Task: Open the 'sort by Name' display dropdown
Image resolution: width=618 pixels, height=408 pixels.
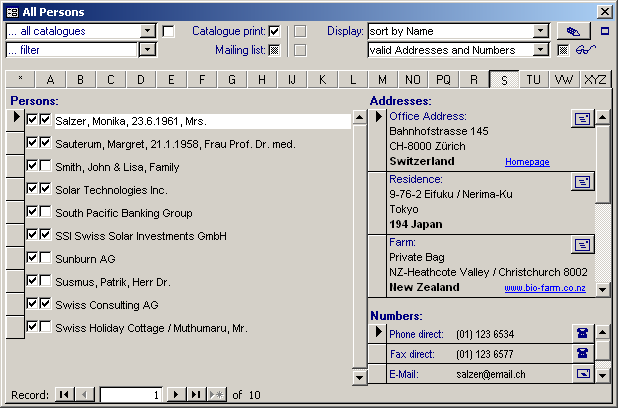Action: click(541, 31)
